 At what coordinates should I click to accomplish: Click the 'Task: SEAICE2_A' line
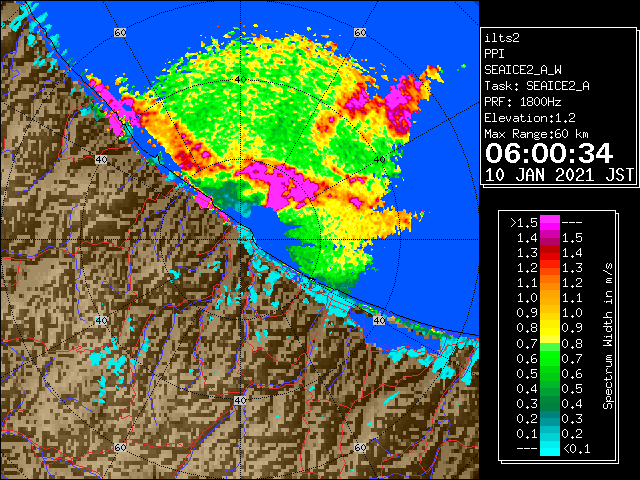(x=537, y=86)
